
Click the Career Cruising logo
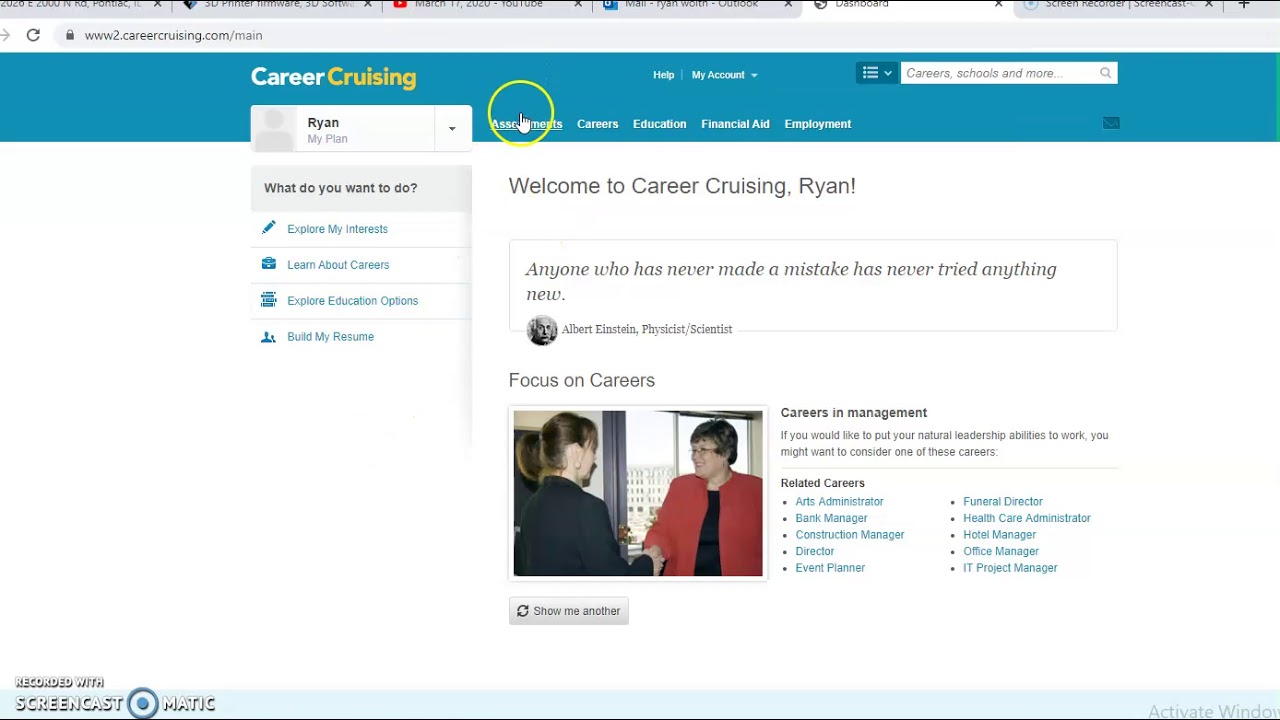click(333, 77)
